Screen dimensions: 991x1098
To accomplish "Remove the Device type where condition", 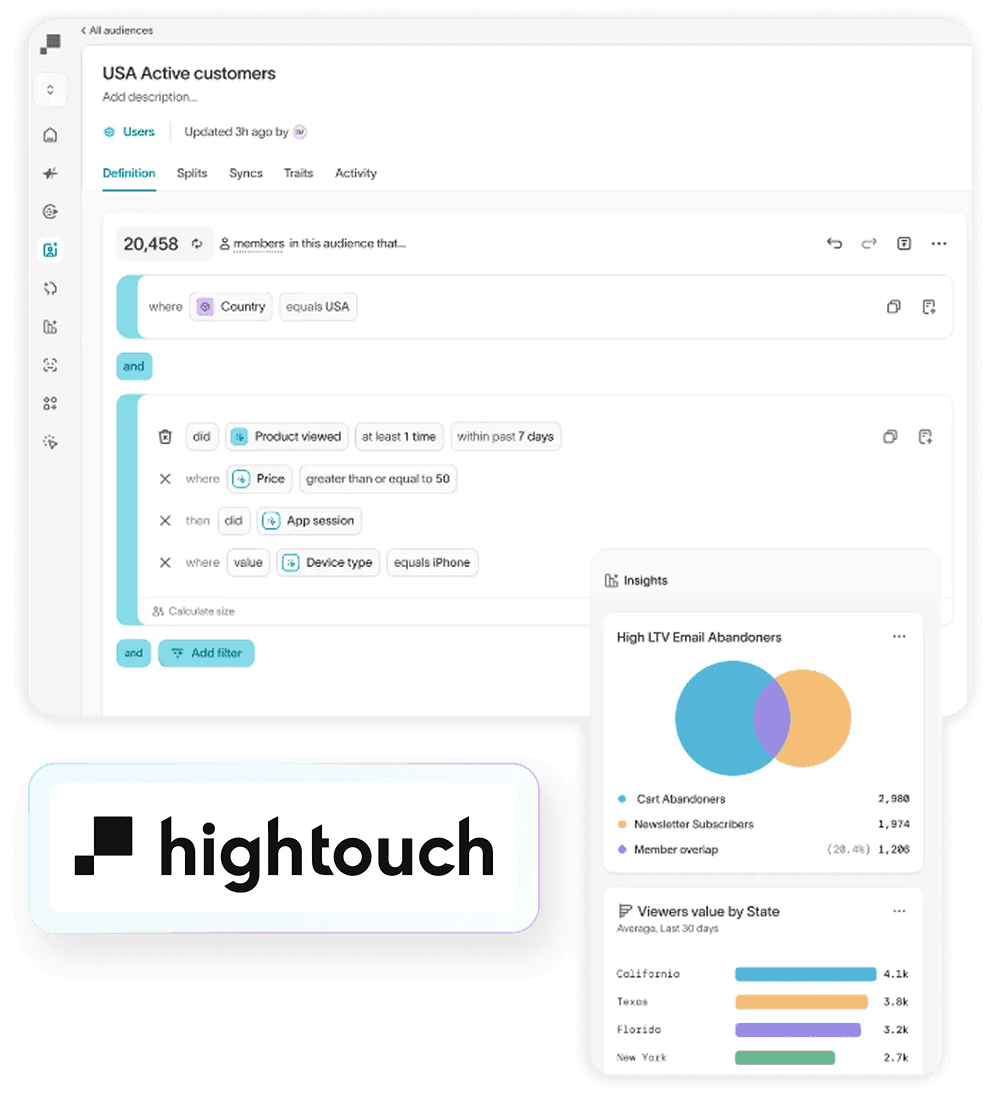I will 165,563.
